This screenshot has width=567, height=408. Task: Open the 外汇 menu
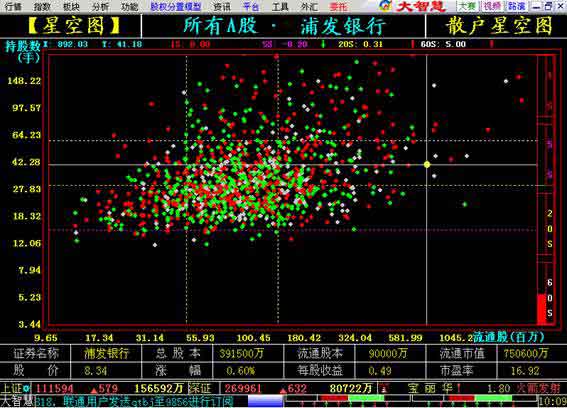tap(309, 6)
